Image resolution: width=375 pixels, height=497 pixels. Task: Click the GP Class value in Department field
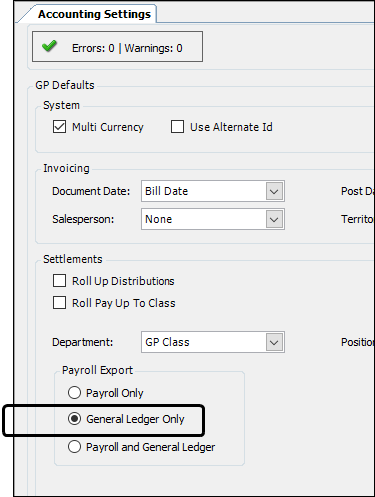point(167,342)
